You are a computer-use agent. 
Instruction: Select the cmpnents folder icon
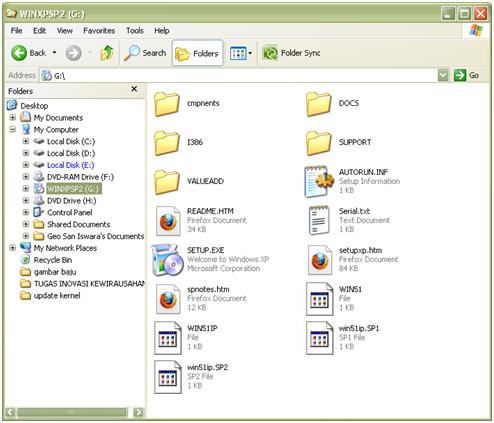coord(167,104)
